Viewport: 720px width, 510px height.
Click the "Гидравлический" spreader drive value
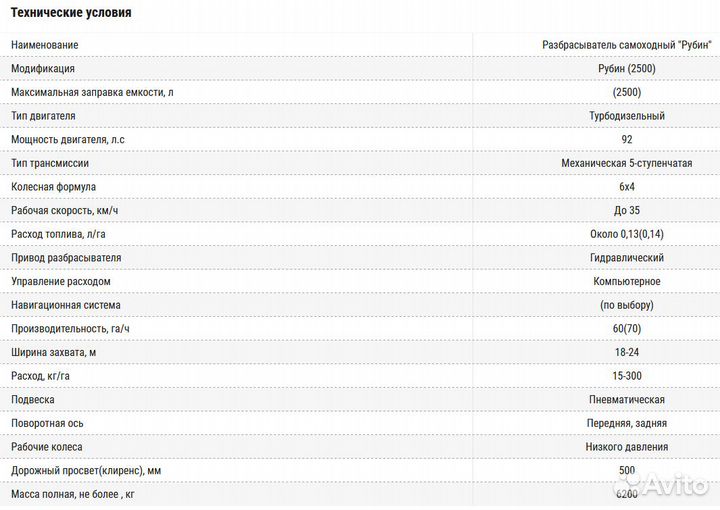click(x=627, y=258)
